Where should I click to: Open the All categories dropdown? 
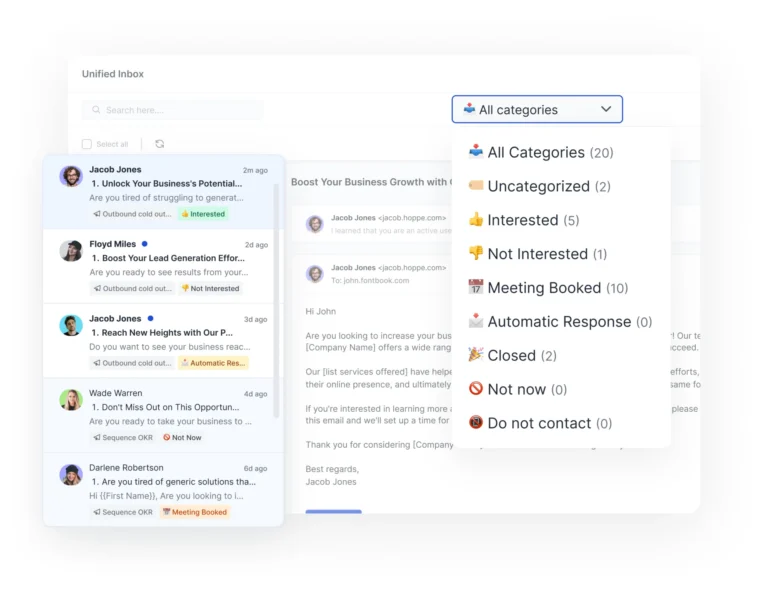coord(536,110)
